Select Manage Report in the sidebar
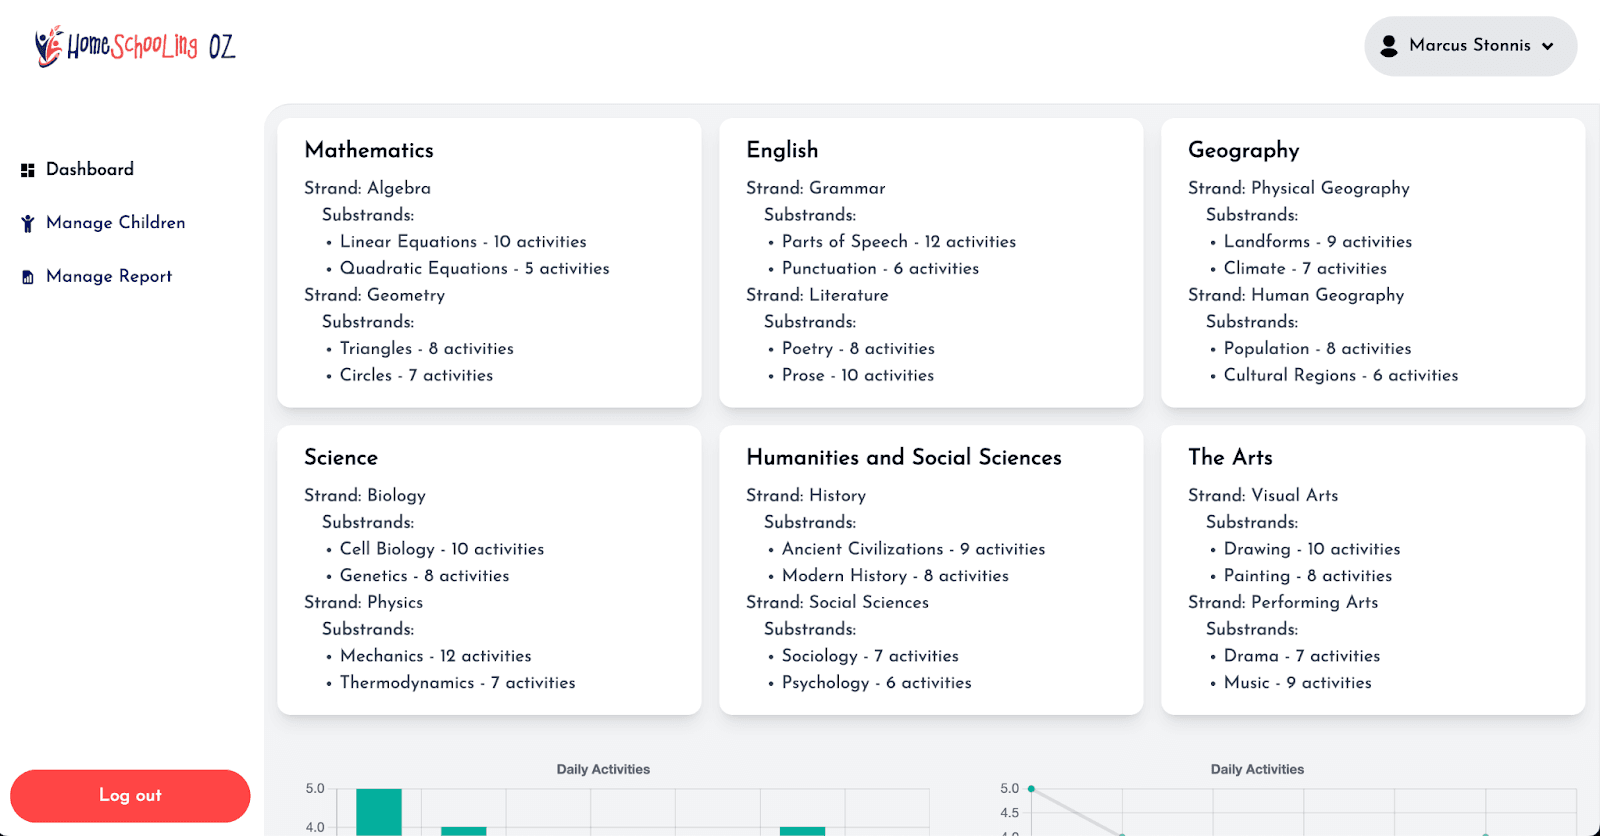Viewport: 1600px width, 836px height. [x=108, y=276]
